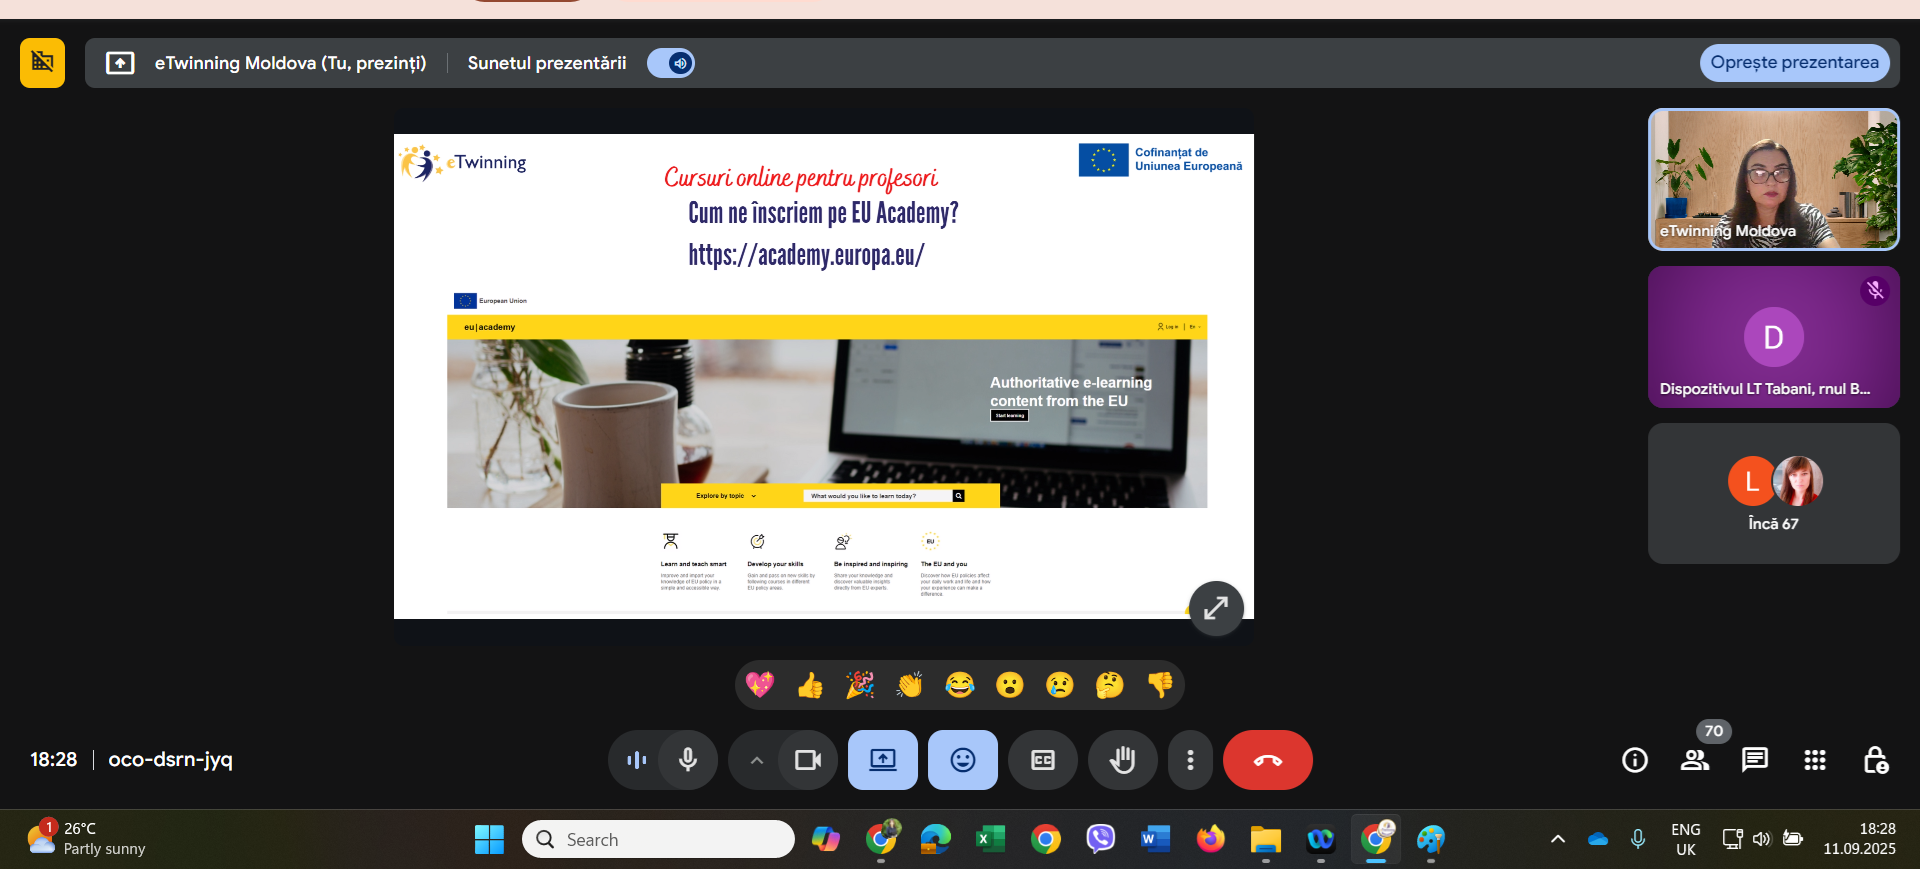Viewport: 1920px width, 869px height.
Task: Open the volume control in the system tray
Action: [1762, 839]
